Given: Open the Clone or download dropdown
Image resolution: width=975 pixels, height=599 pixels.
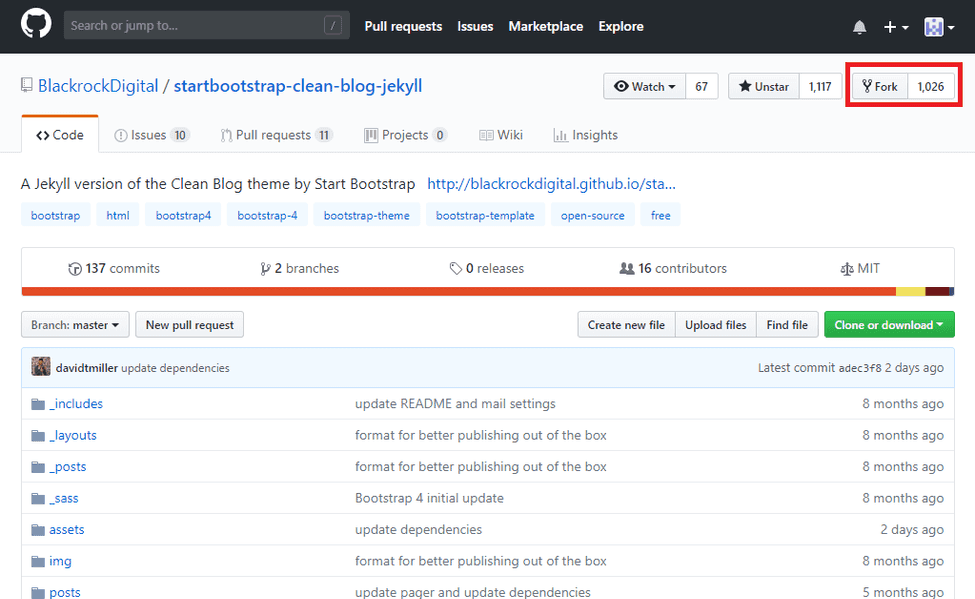Looking at the screenshot, I should (888, 325).
